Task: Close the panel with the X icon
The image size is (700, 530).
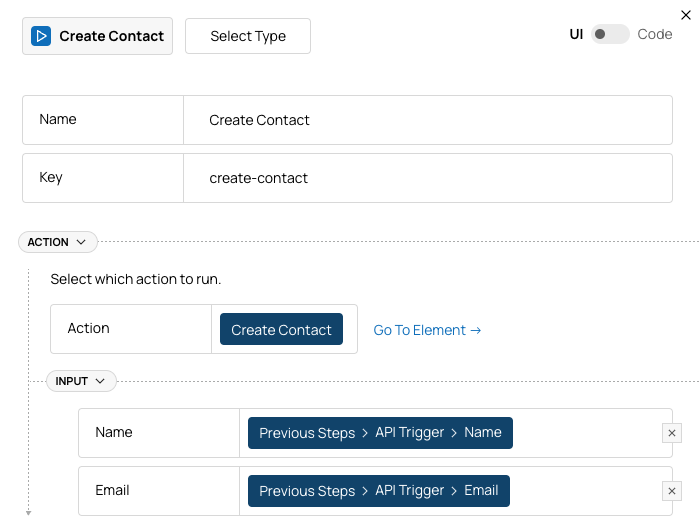Action: click(686, 14)
